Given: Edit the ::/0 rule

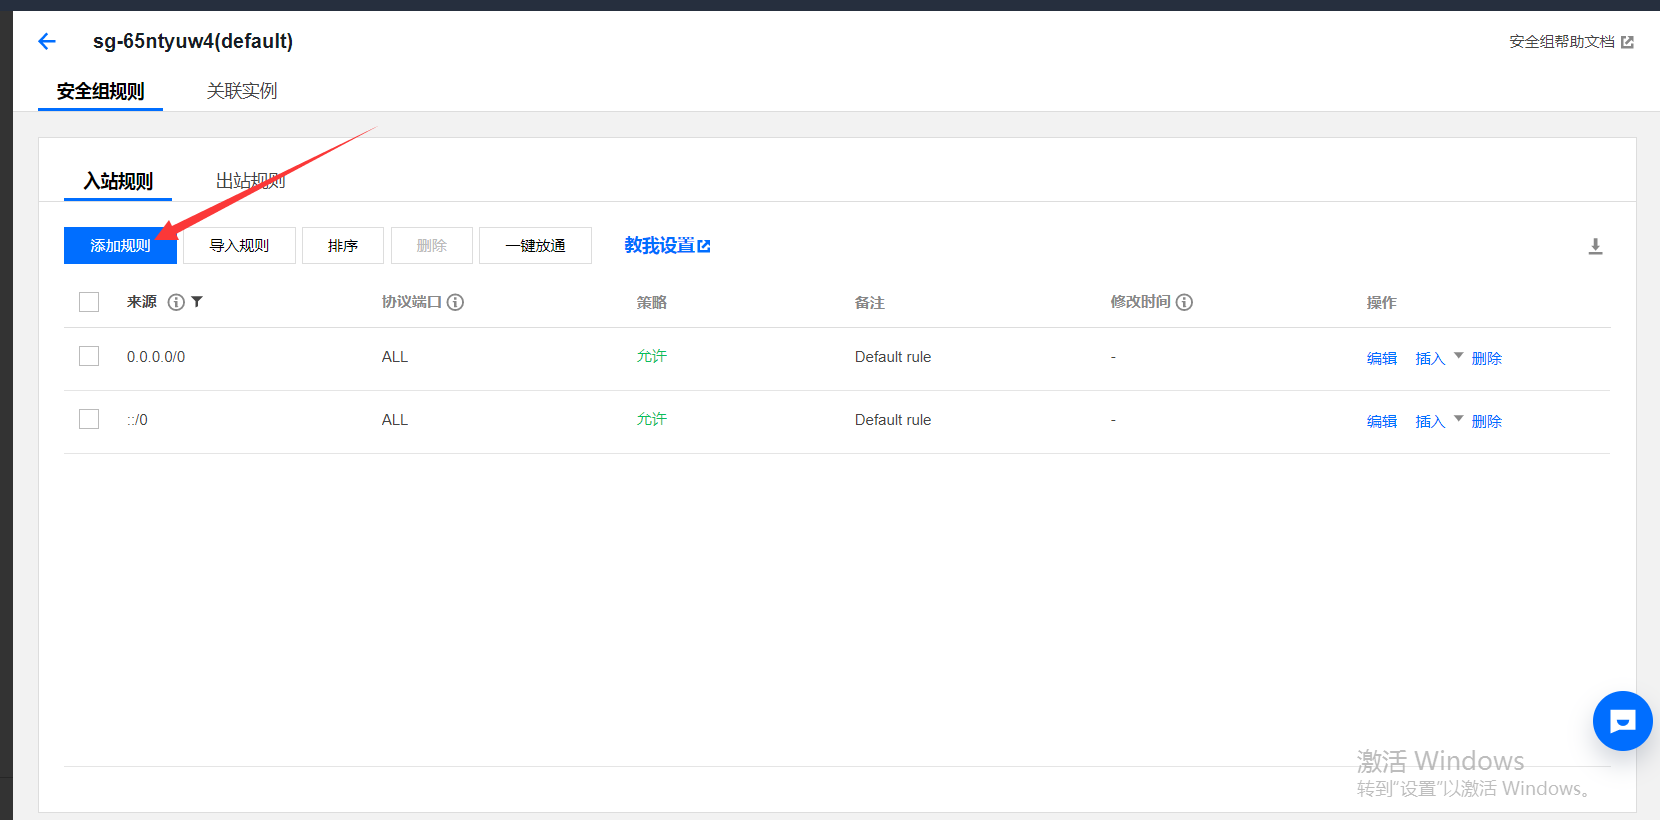Looking at the screenshot, I should [1382, 421].
